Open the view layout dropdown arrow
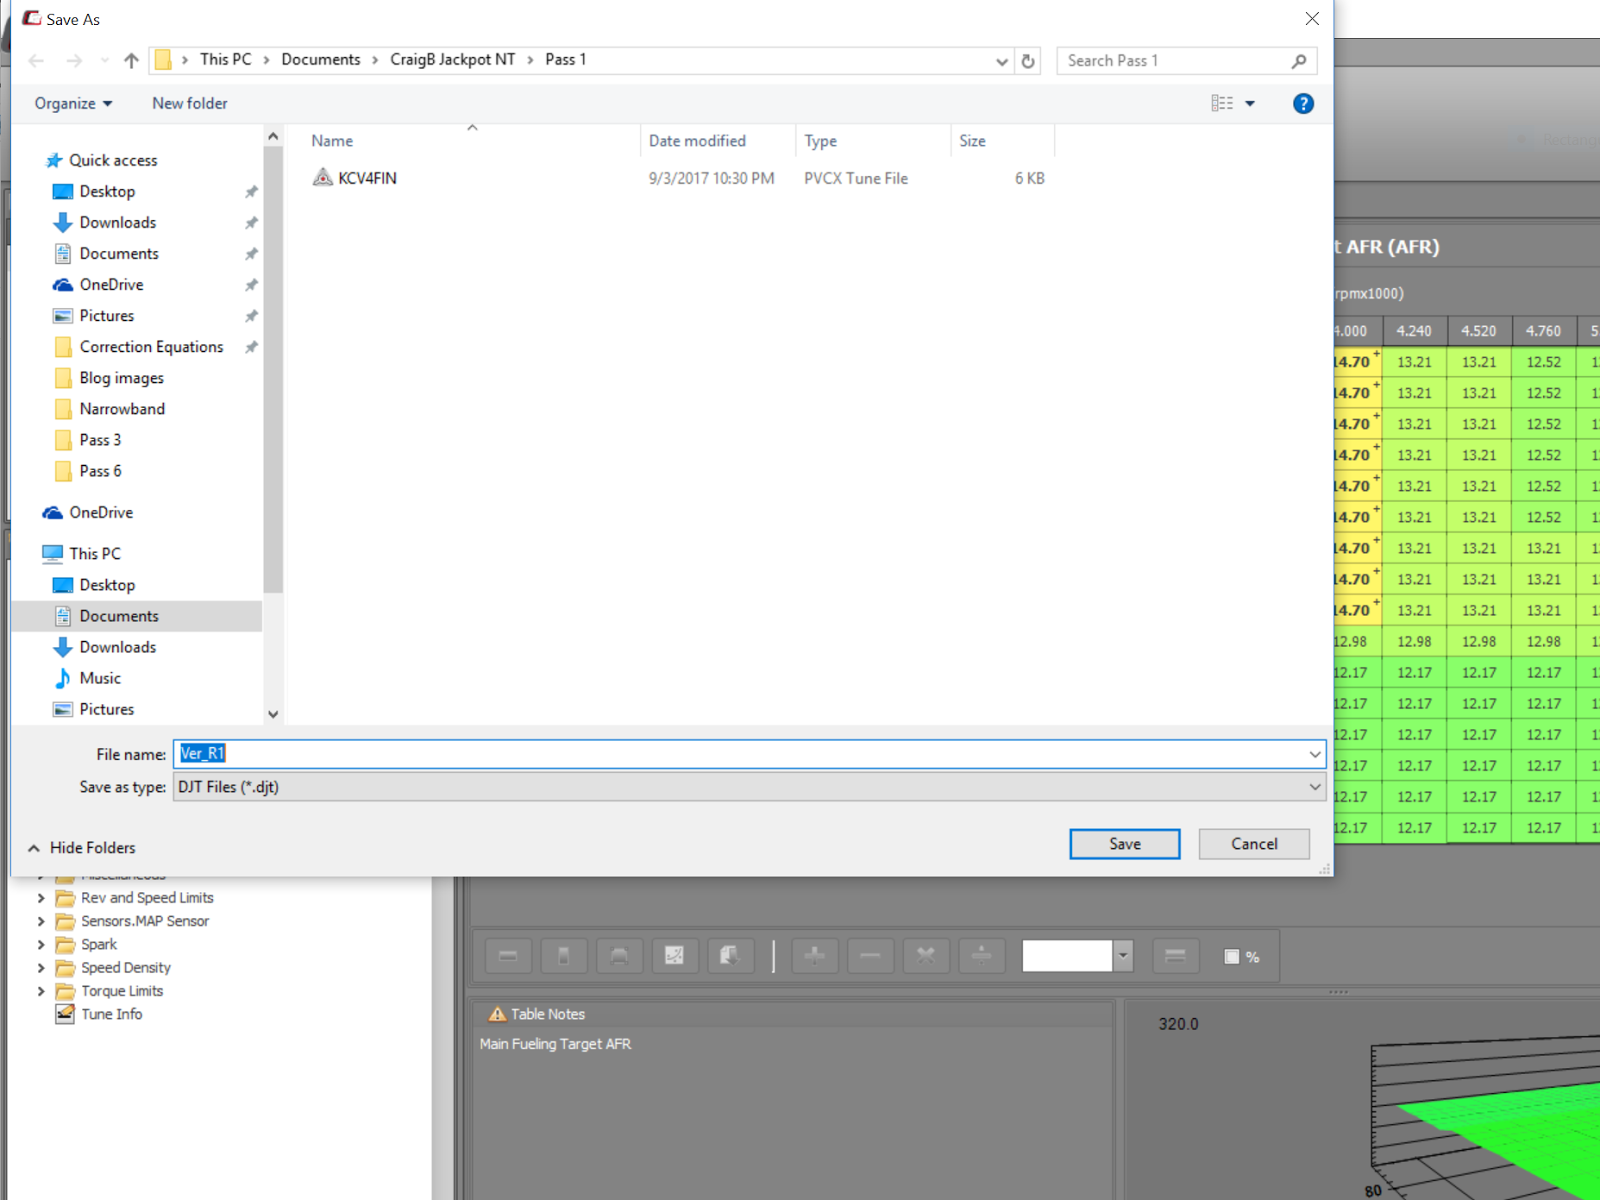 pos(1250,103)
